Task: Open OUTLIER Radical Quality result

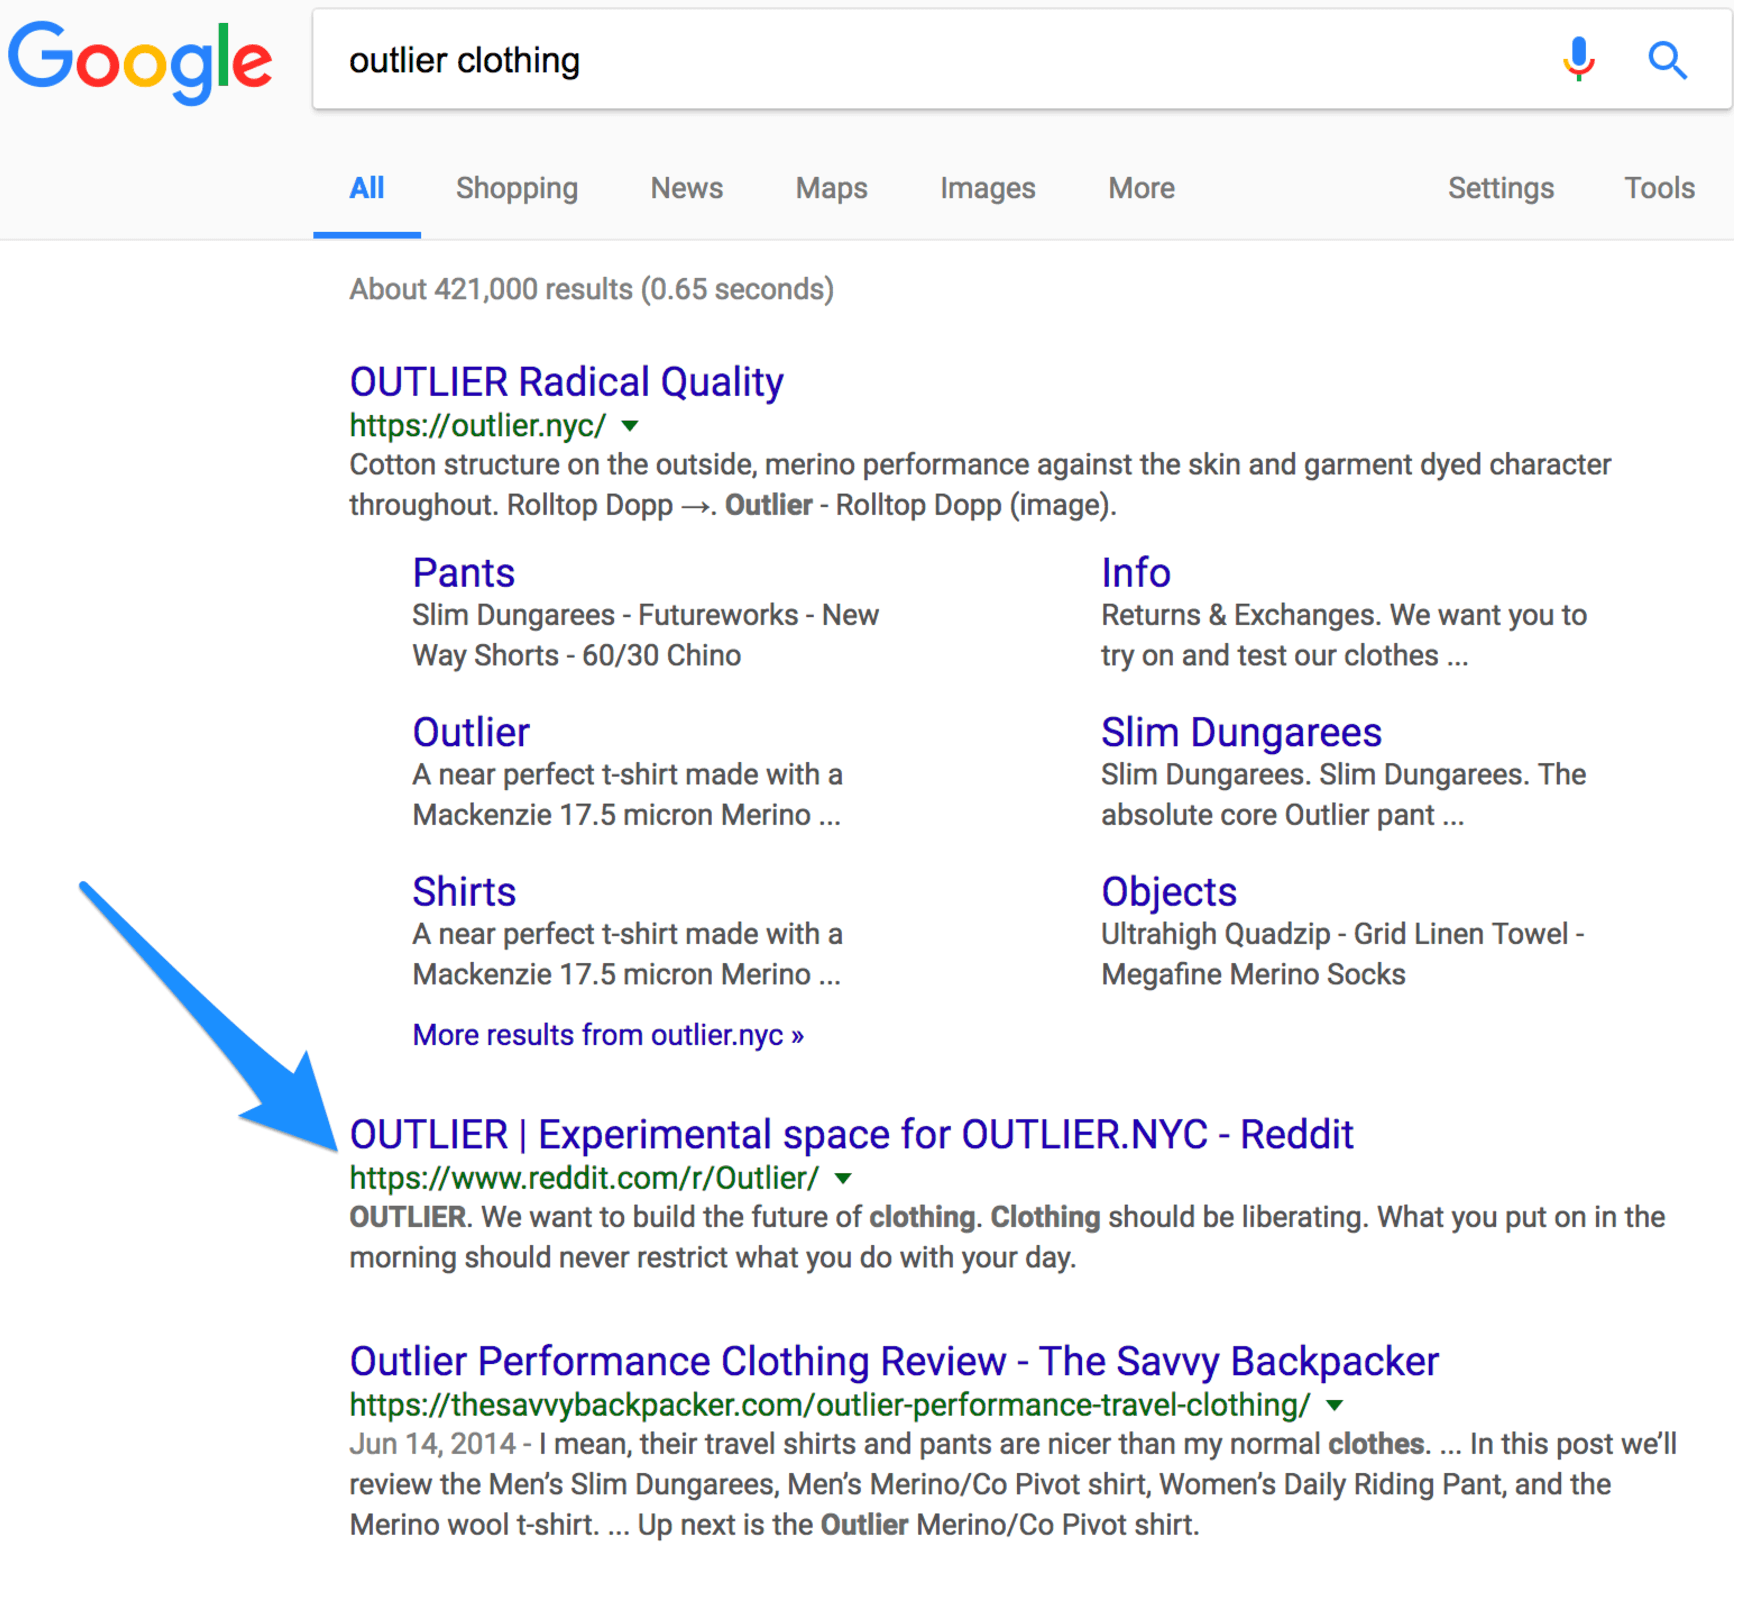Action: coord(566,382)
